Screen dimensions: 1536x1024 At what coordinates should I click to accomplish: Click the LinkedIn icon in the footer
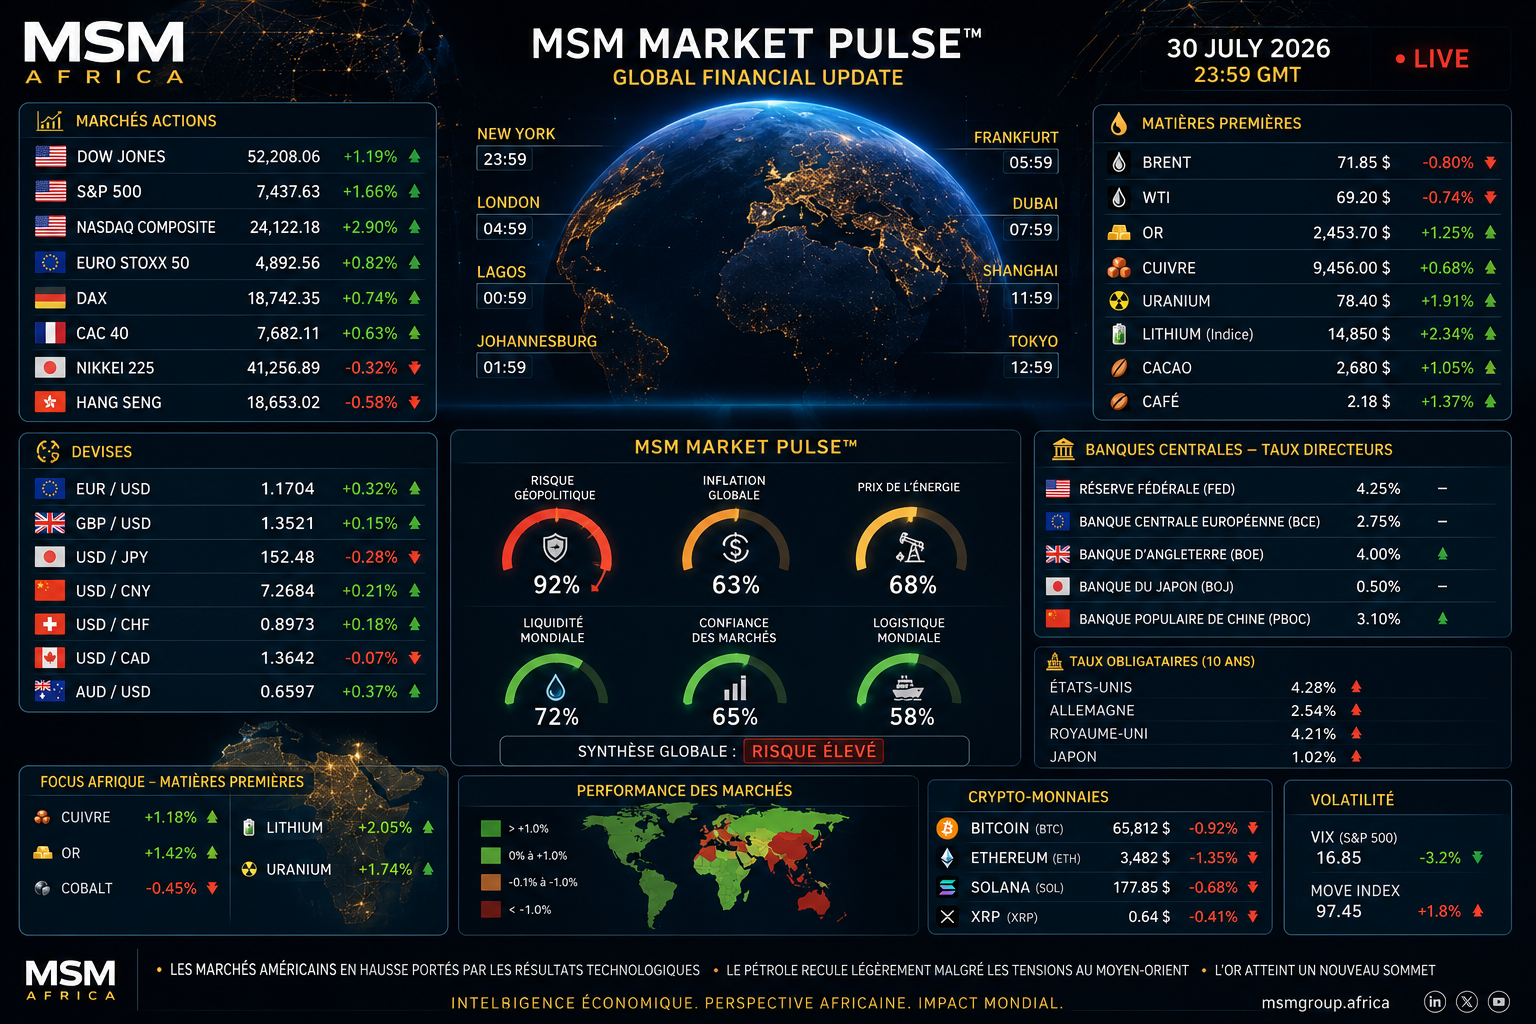pyautogui.click(x=1434, y=1001)
